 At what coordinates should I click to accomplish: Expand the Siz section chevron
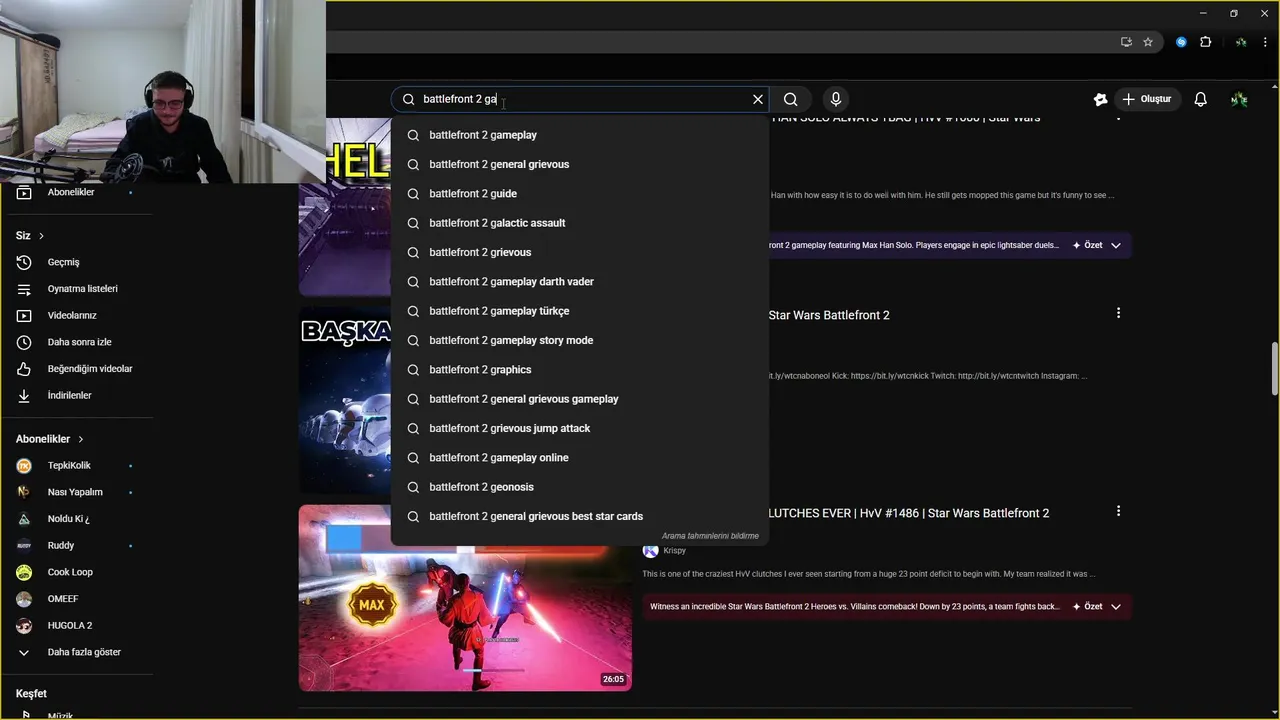pyautogui.click(x=41, y=236)
